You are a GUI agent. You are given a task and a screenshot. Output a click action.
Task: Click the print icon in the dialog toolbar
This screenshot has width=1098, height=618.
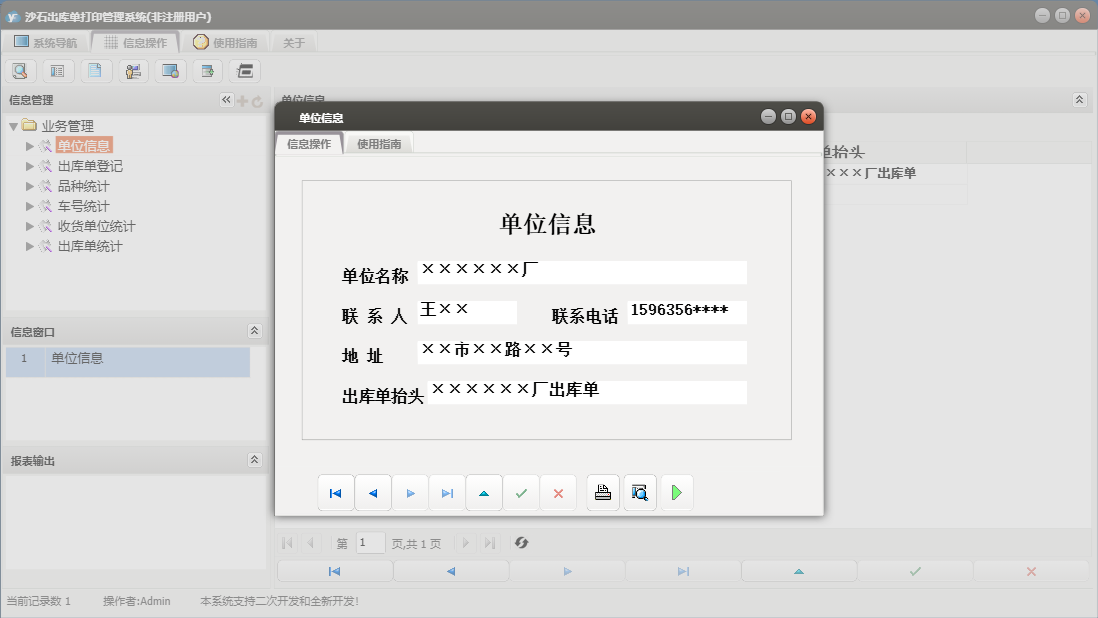click(x=602, y=492)
